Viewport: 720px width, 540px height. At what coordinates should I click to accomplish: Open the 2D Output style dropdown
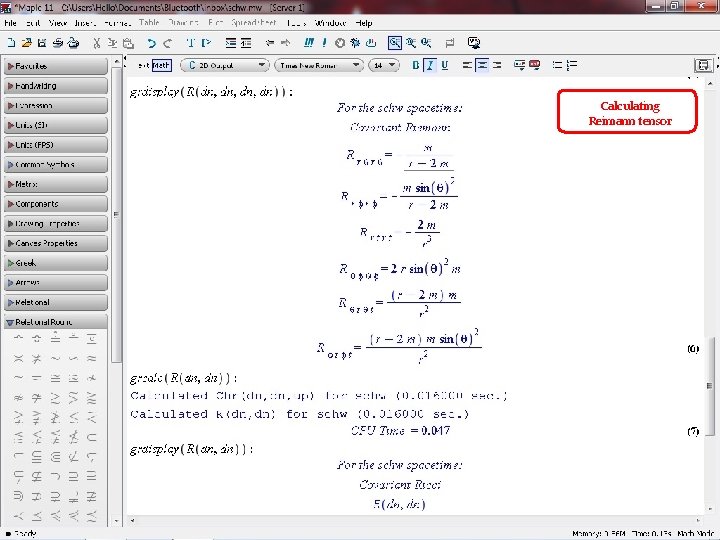pyautogui.click(x=225, y=66)
